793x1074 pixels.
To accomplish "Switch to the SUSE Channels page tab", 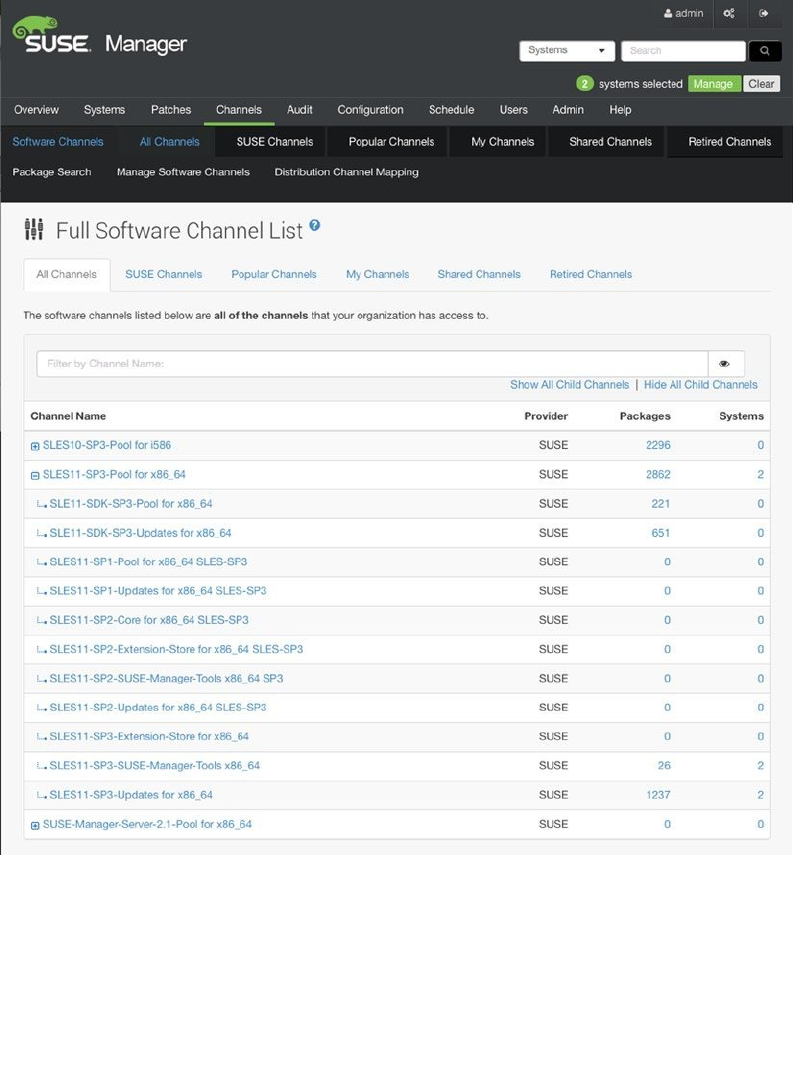I will [x=164, y=274].
